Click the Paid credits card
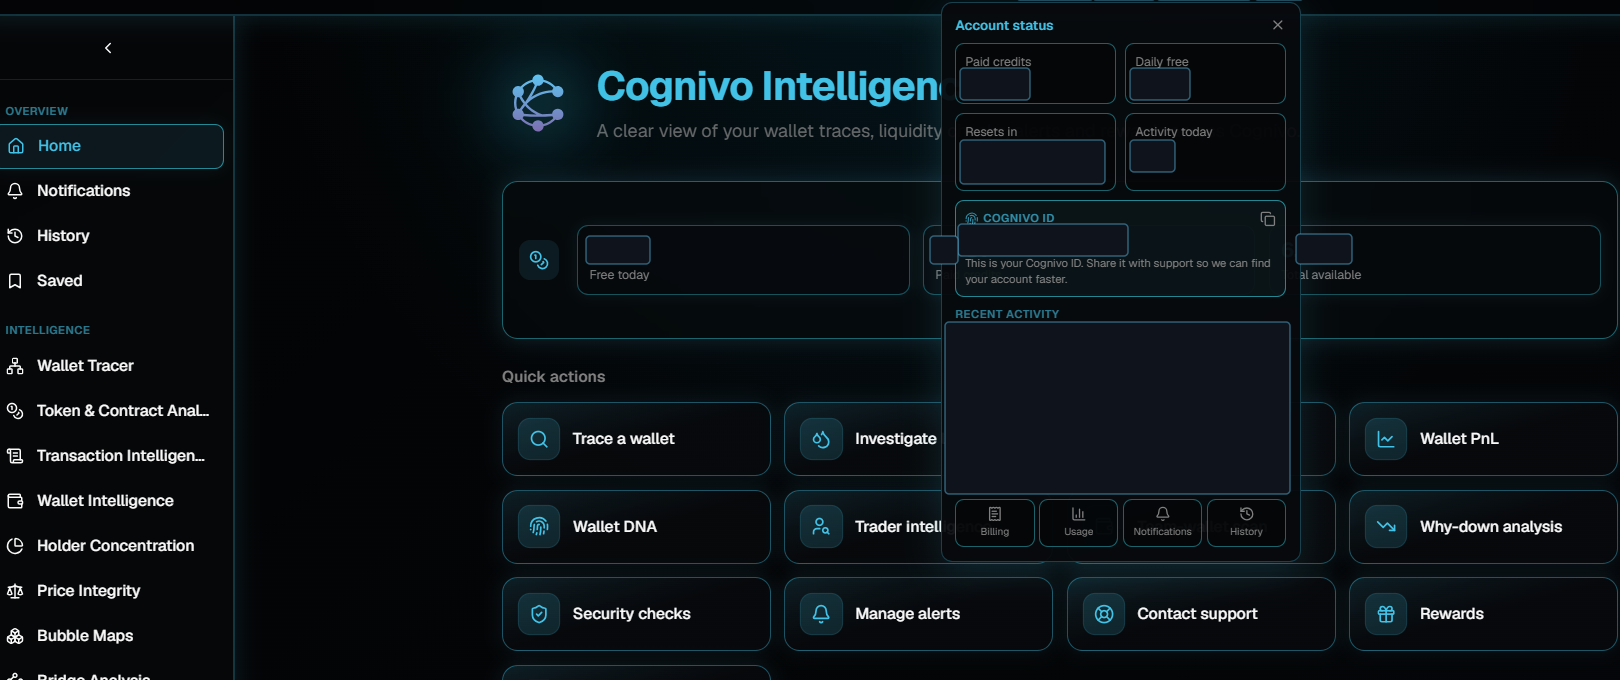This screenshot has height=680, width=1620. (1035, 73)
